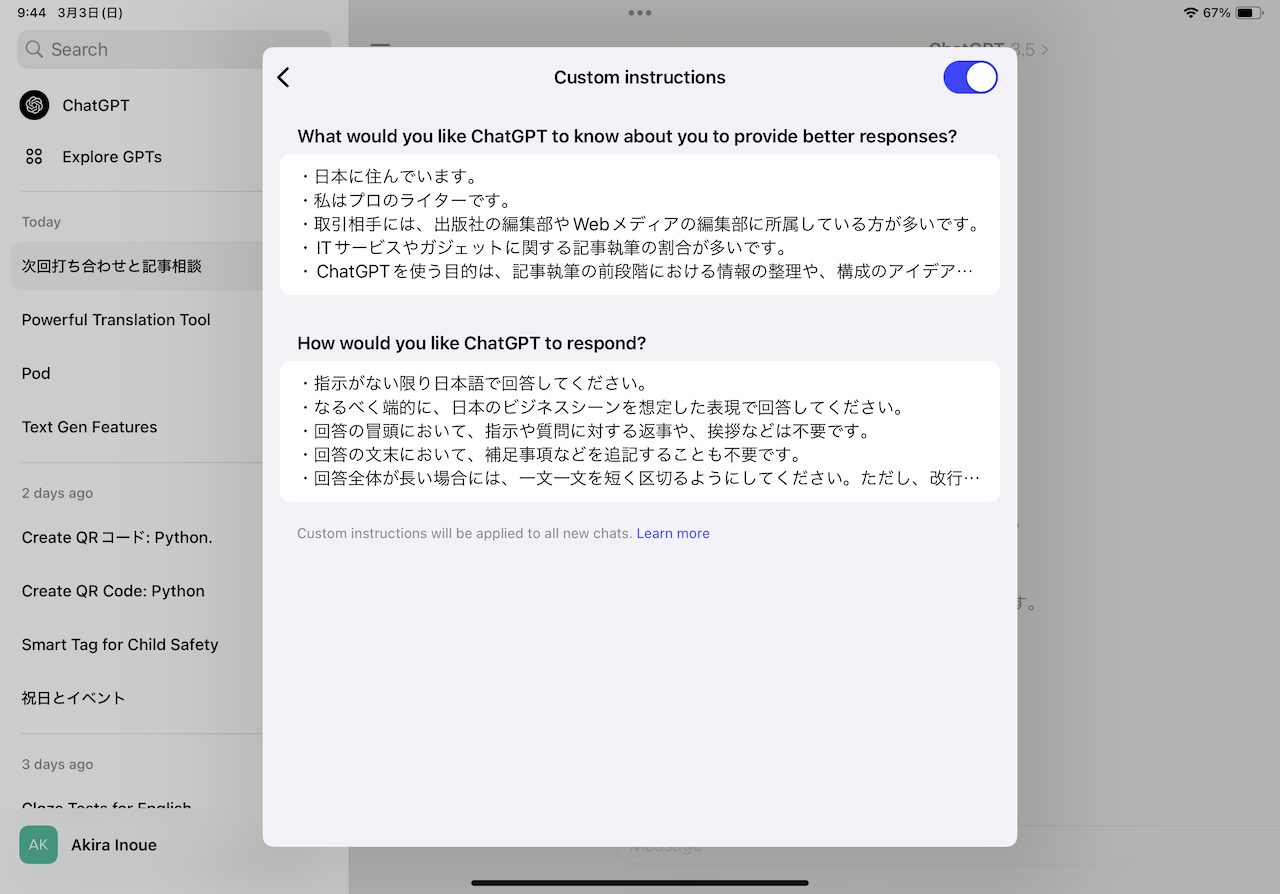The image size is (1280, 894).
Task: Click the Custom instructions dialog title
Action: point(640,77)
